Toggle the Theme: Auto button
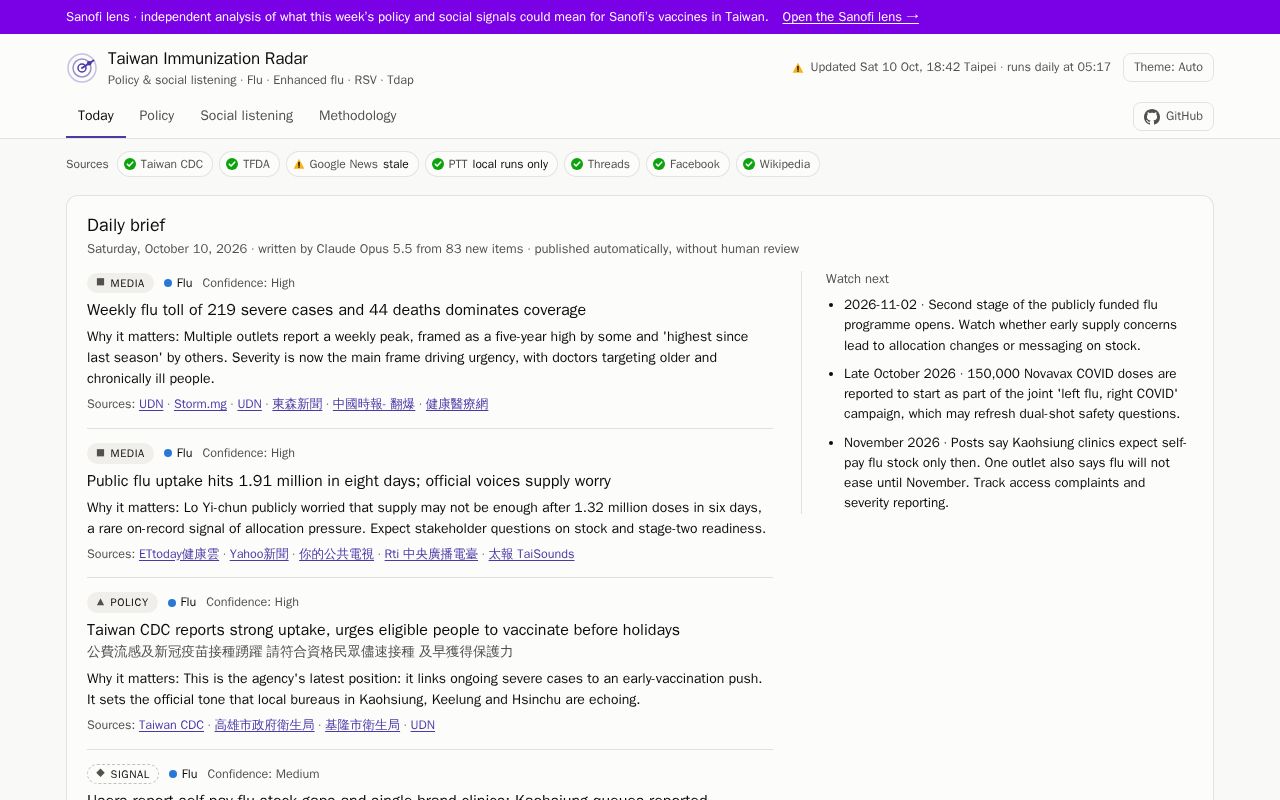Image resolution: width=1280 pixels, height=800 pixels. [x=1168, y=67]
